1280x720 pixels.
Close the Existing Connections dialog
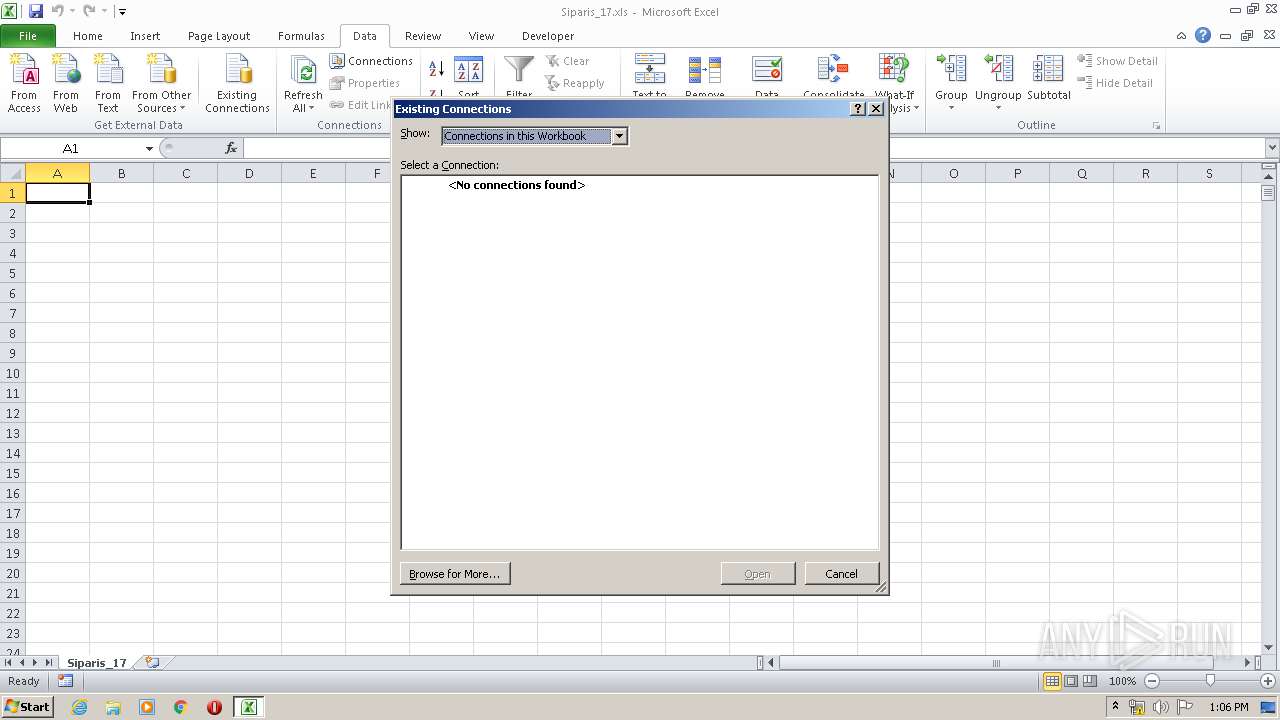click(876, 109)
